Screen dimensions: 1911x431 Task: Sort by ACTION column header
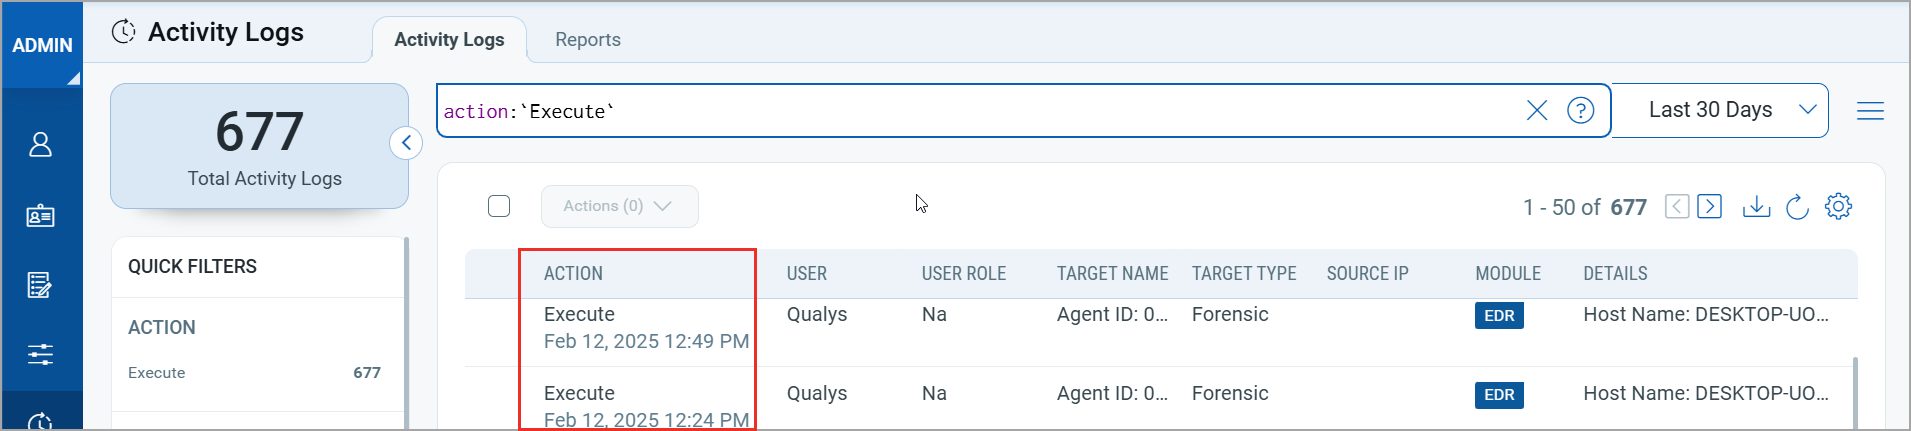(573, 274)
